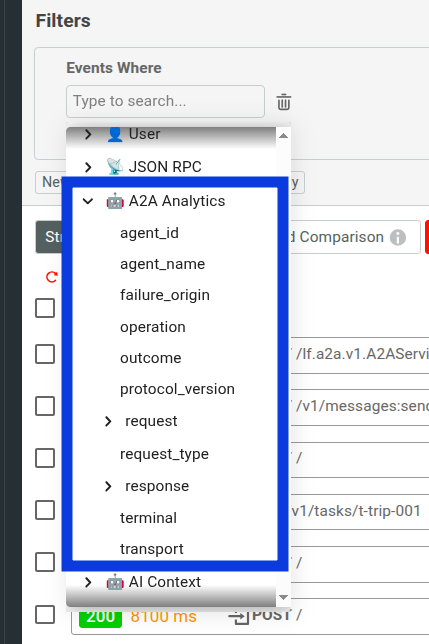Click the JSON RPC label
Viewport: 429px width, 644px height.
coord(165,167)
